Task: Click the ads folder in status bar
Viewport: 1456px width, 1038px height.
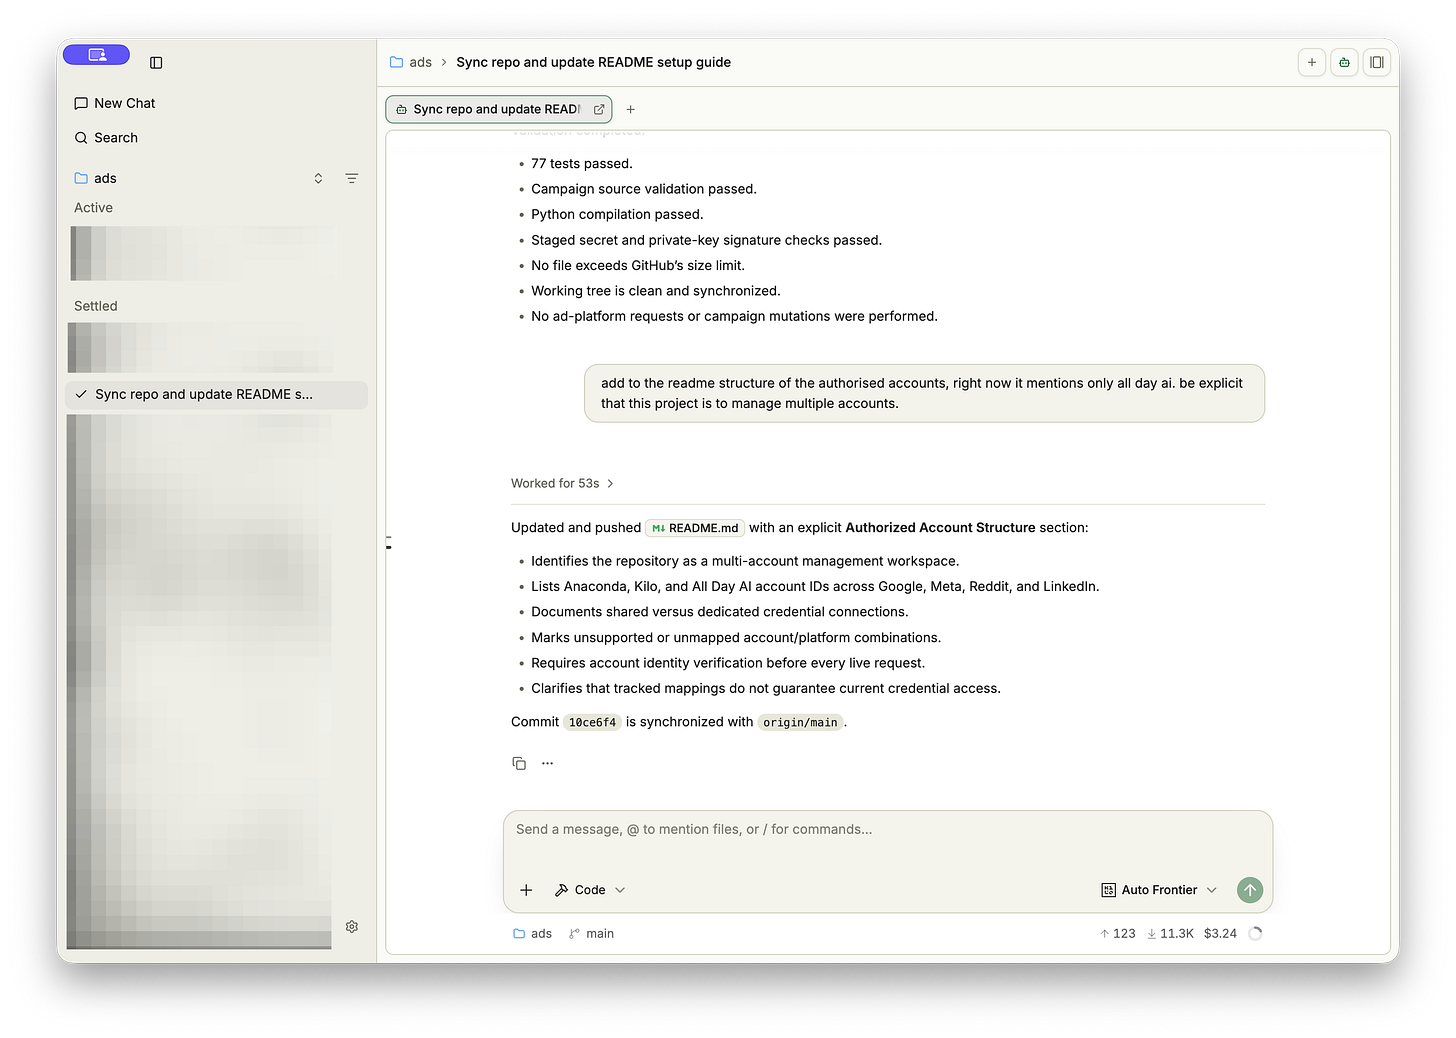Action: pos(532,934)
